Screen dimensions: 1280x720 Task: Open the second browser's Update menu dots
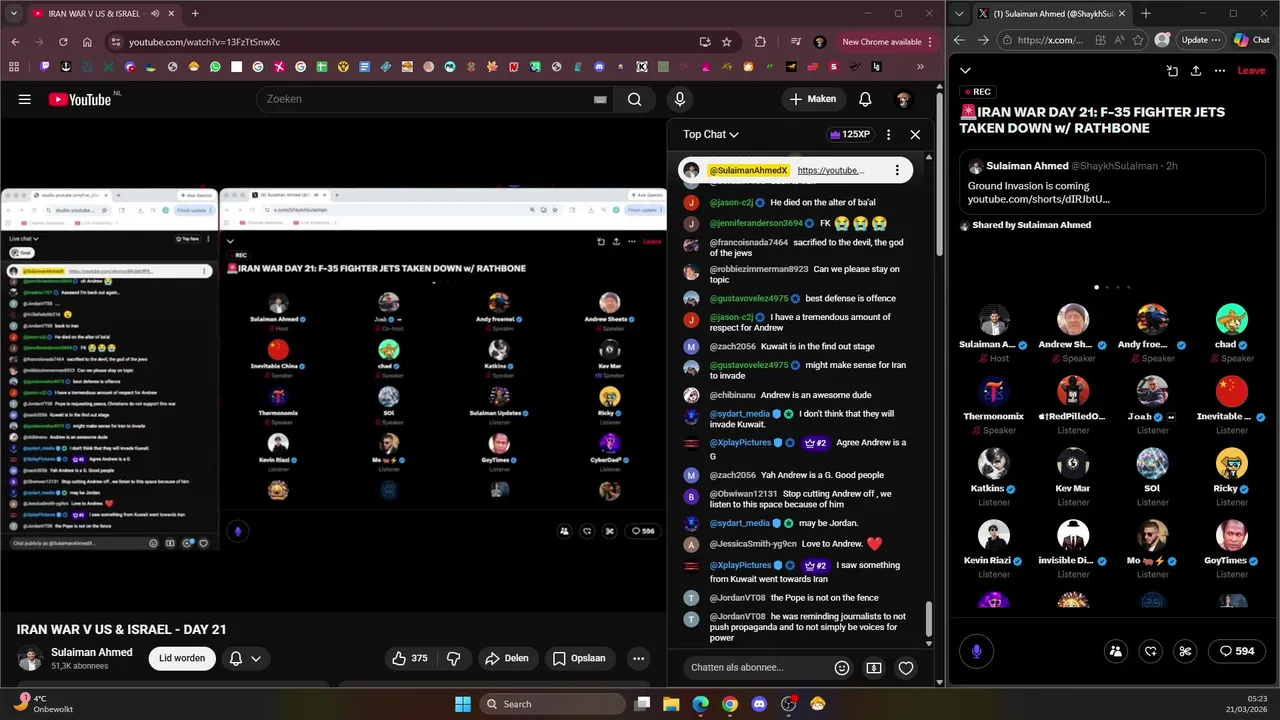pos(1216,40)
